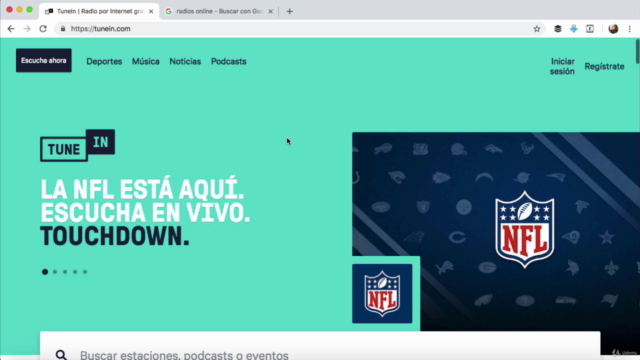This screenshot has height=360, width=640.
Task: Switch to the radios online Google search tab
Action: [219, 11]
